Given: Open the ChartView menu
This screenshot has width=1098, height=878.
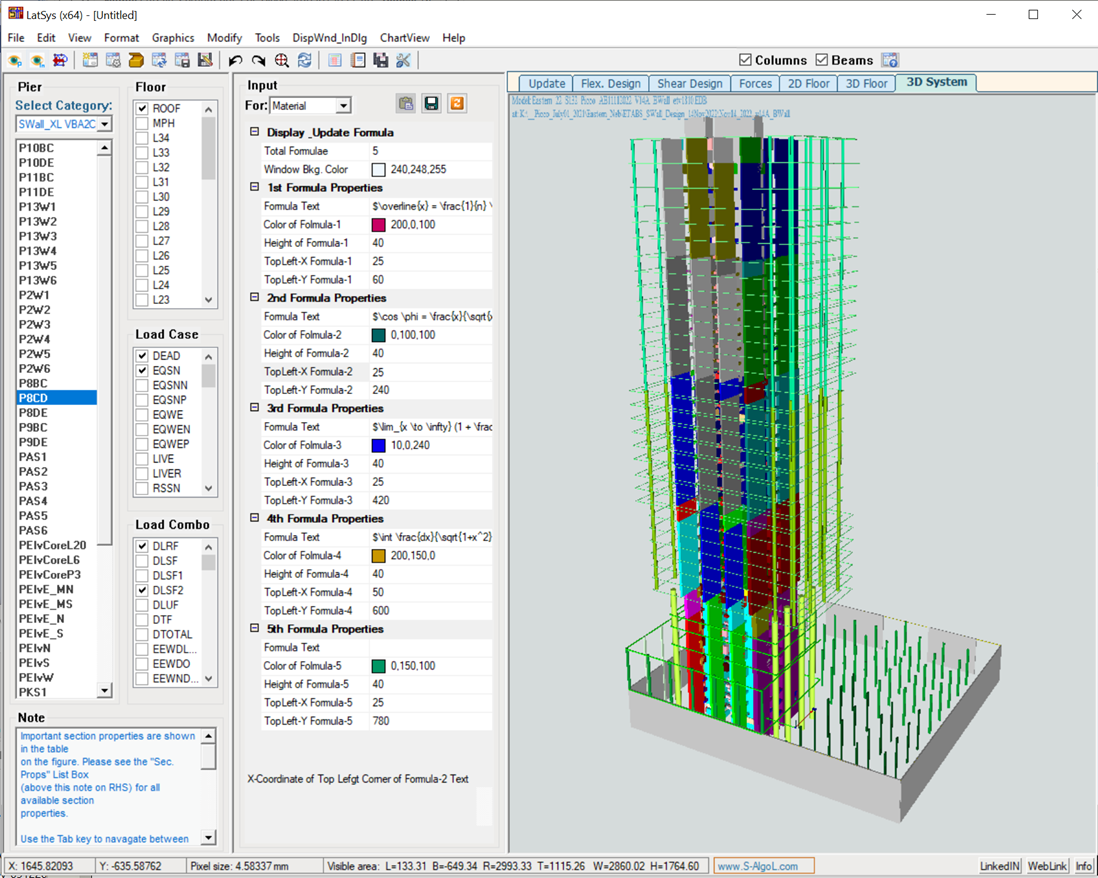Looking at the screenshot, I should pyautogui.click(x=404, y=37).
